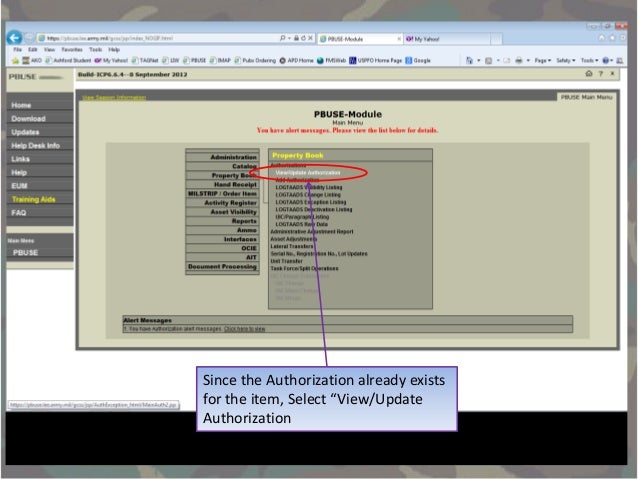The image size is (638, 479).
Task: Open IMAP favorites bar shortcut
Action: (220, 61)
